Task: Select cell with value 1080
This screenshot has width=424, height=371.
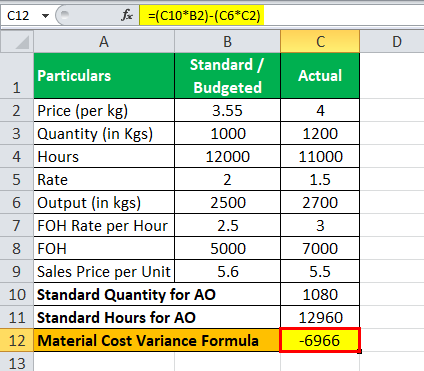Action: pos(320,294)
